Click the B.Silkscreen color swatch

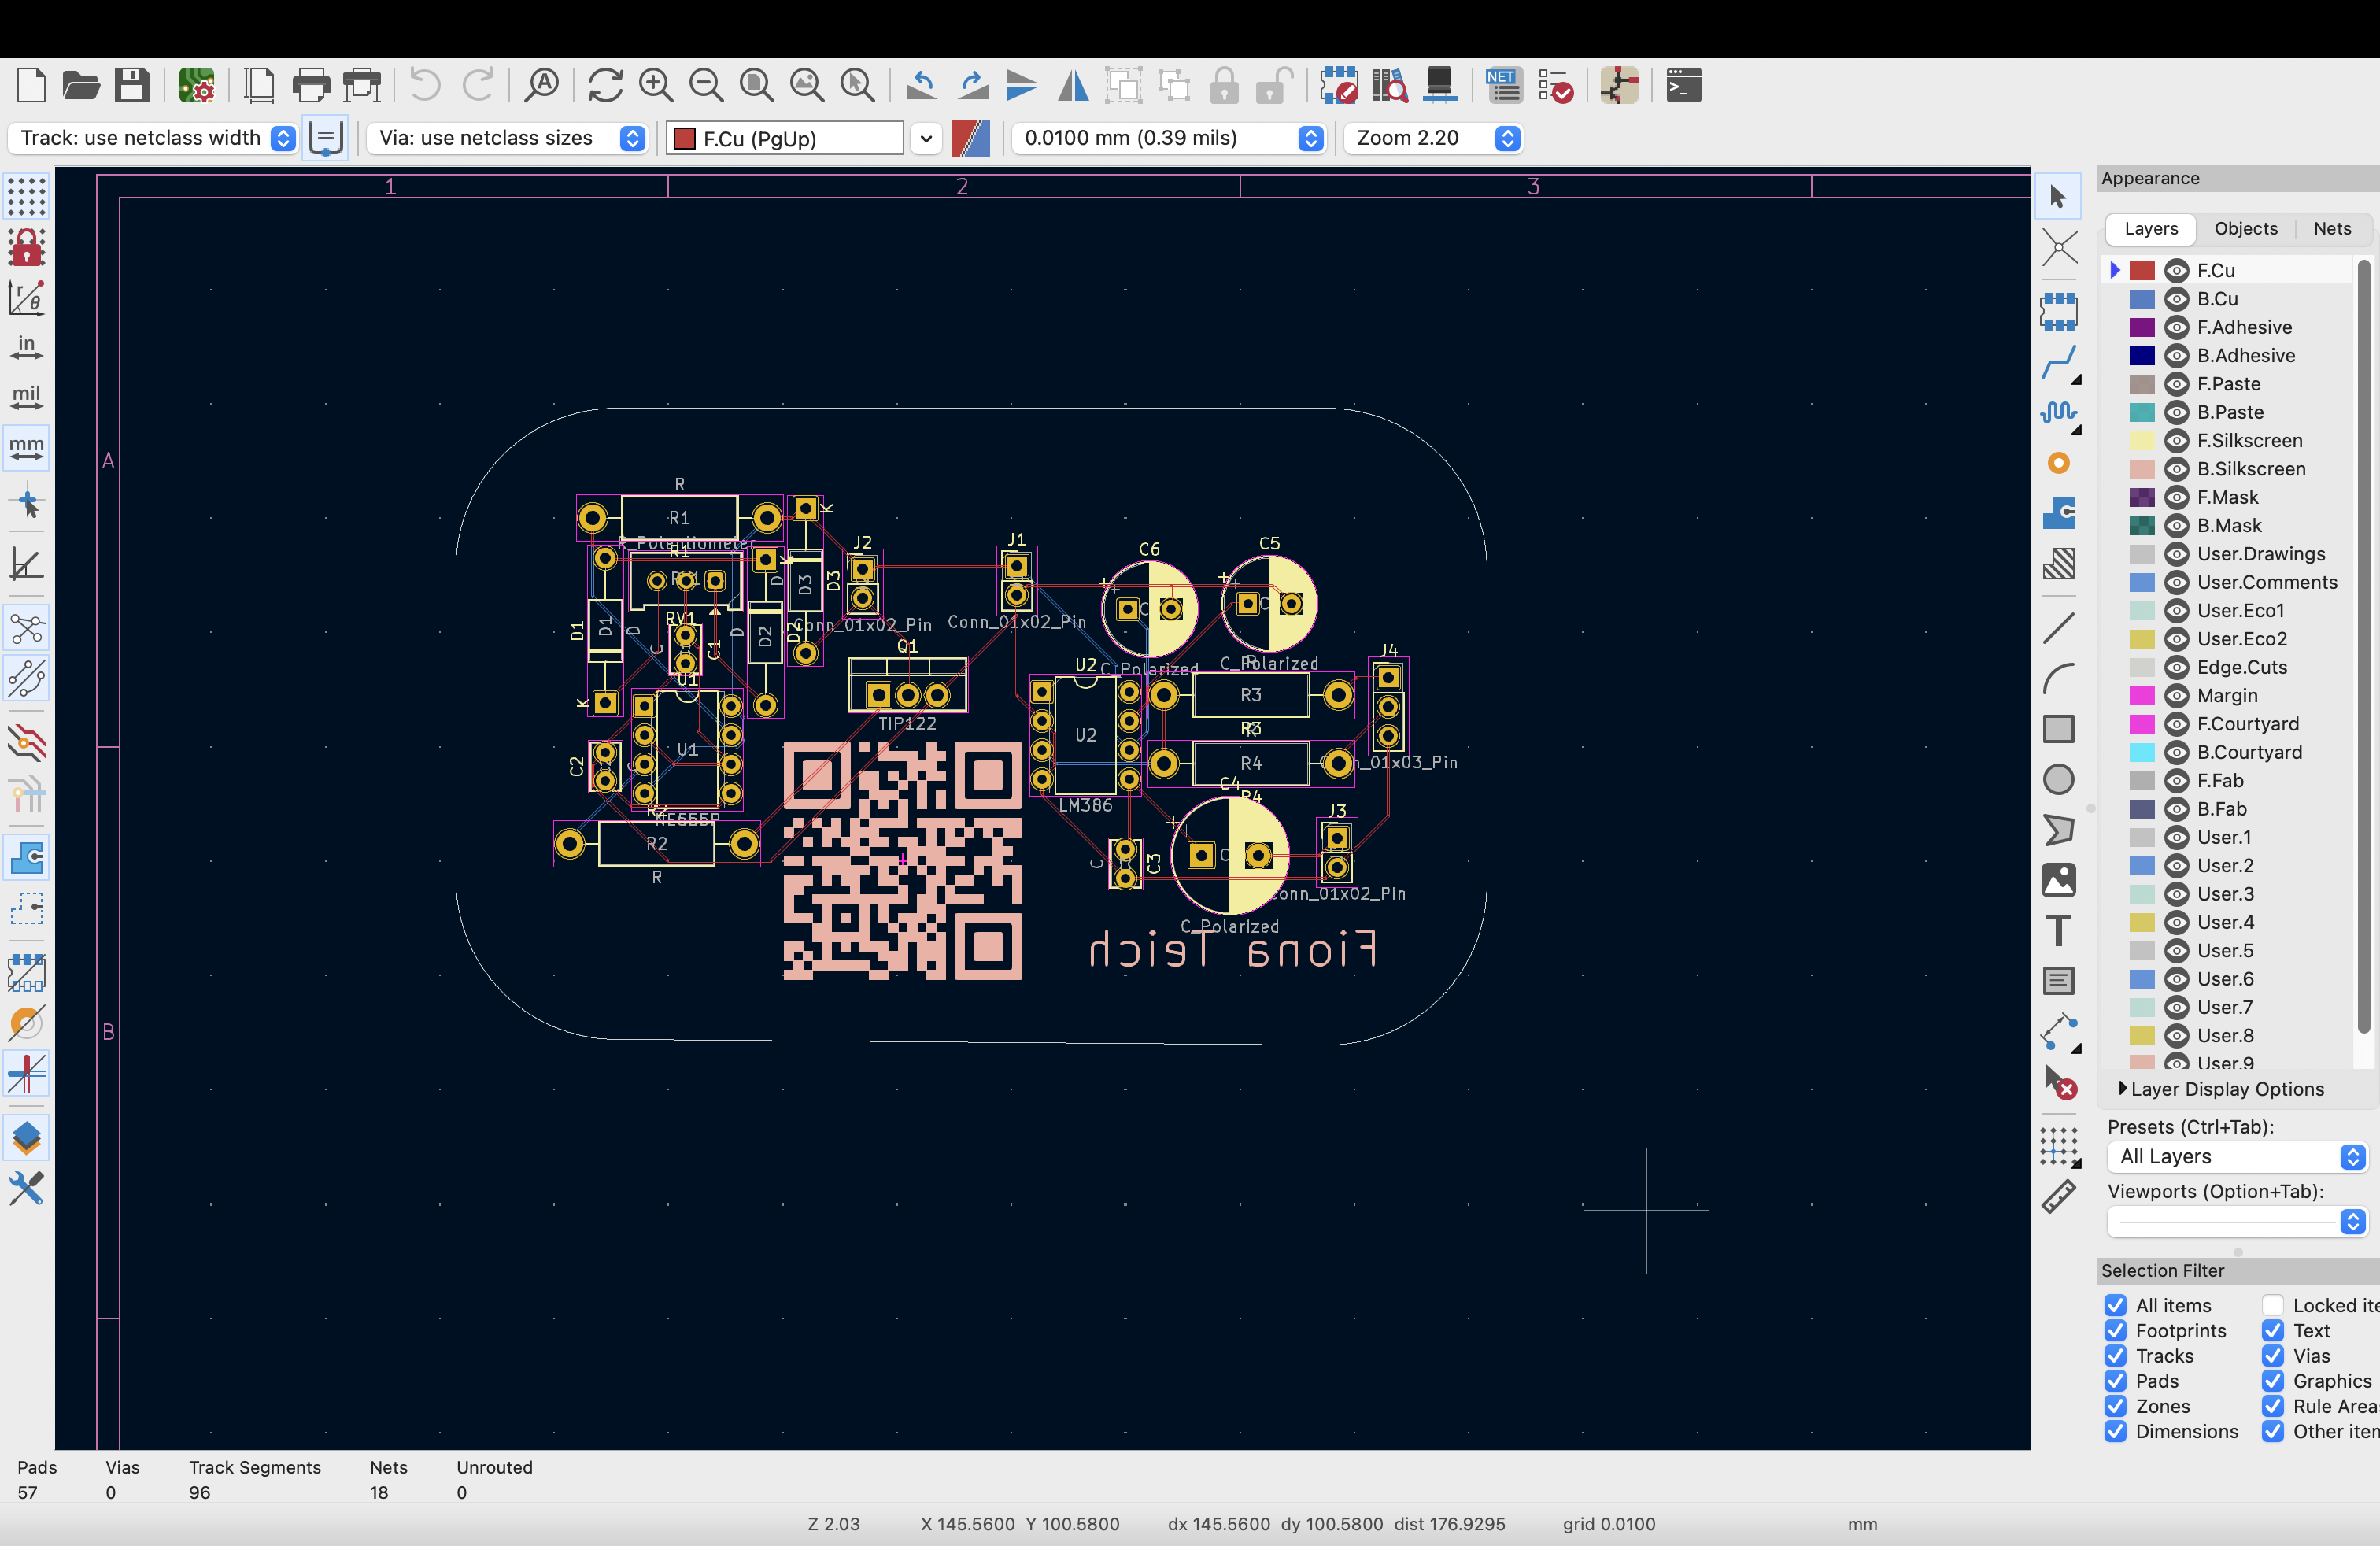tap(2141, 469)
